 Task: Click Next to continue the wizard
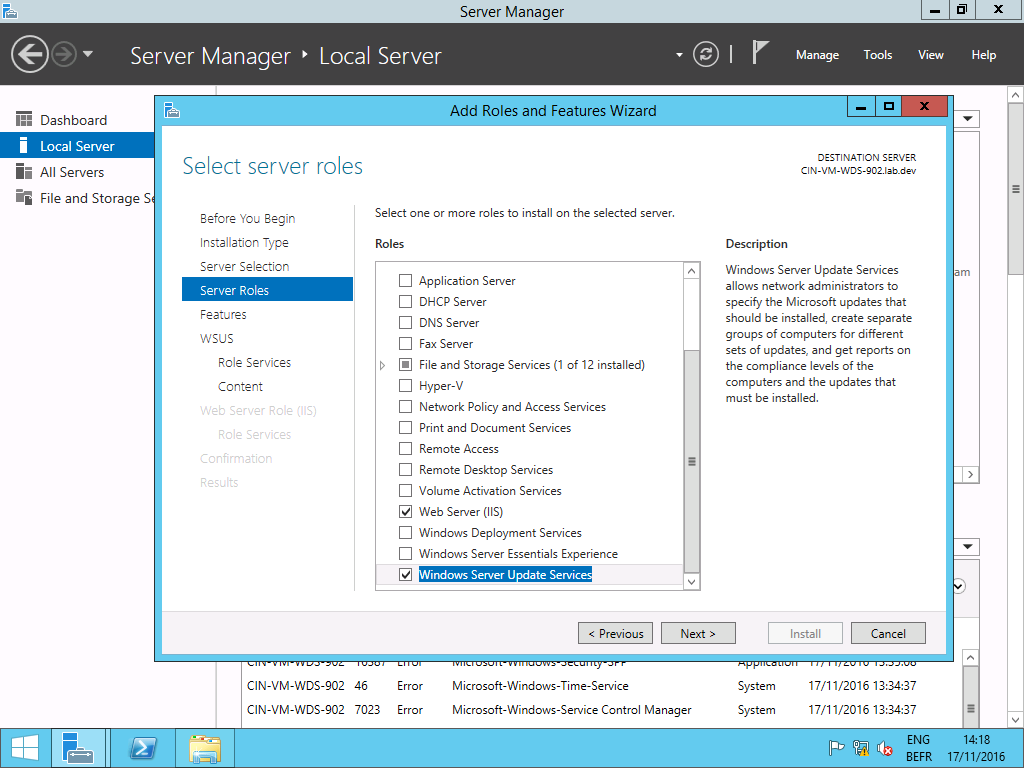(x=698, y=633)
